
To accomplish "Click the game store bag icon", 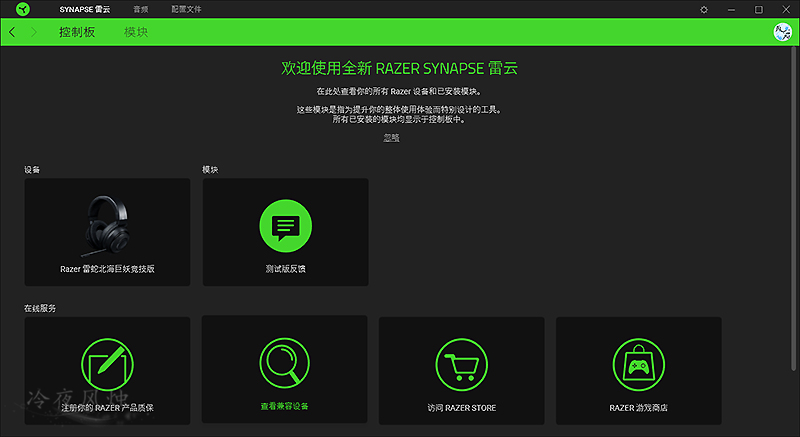I will coord(639,365).
